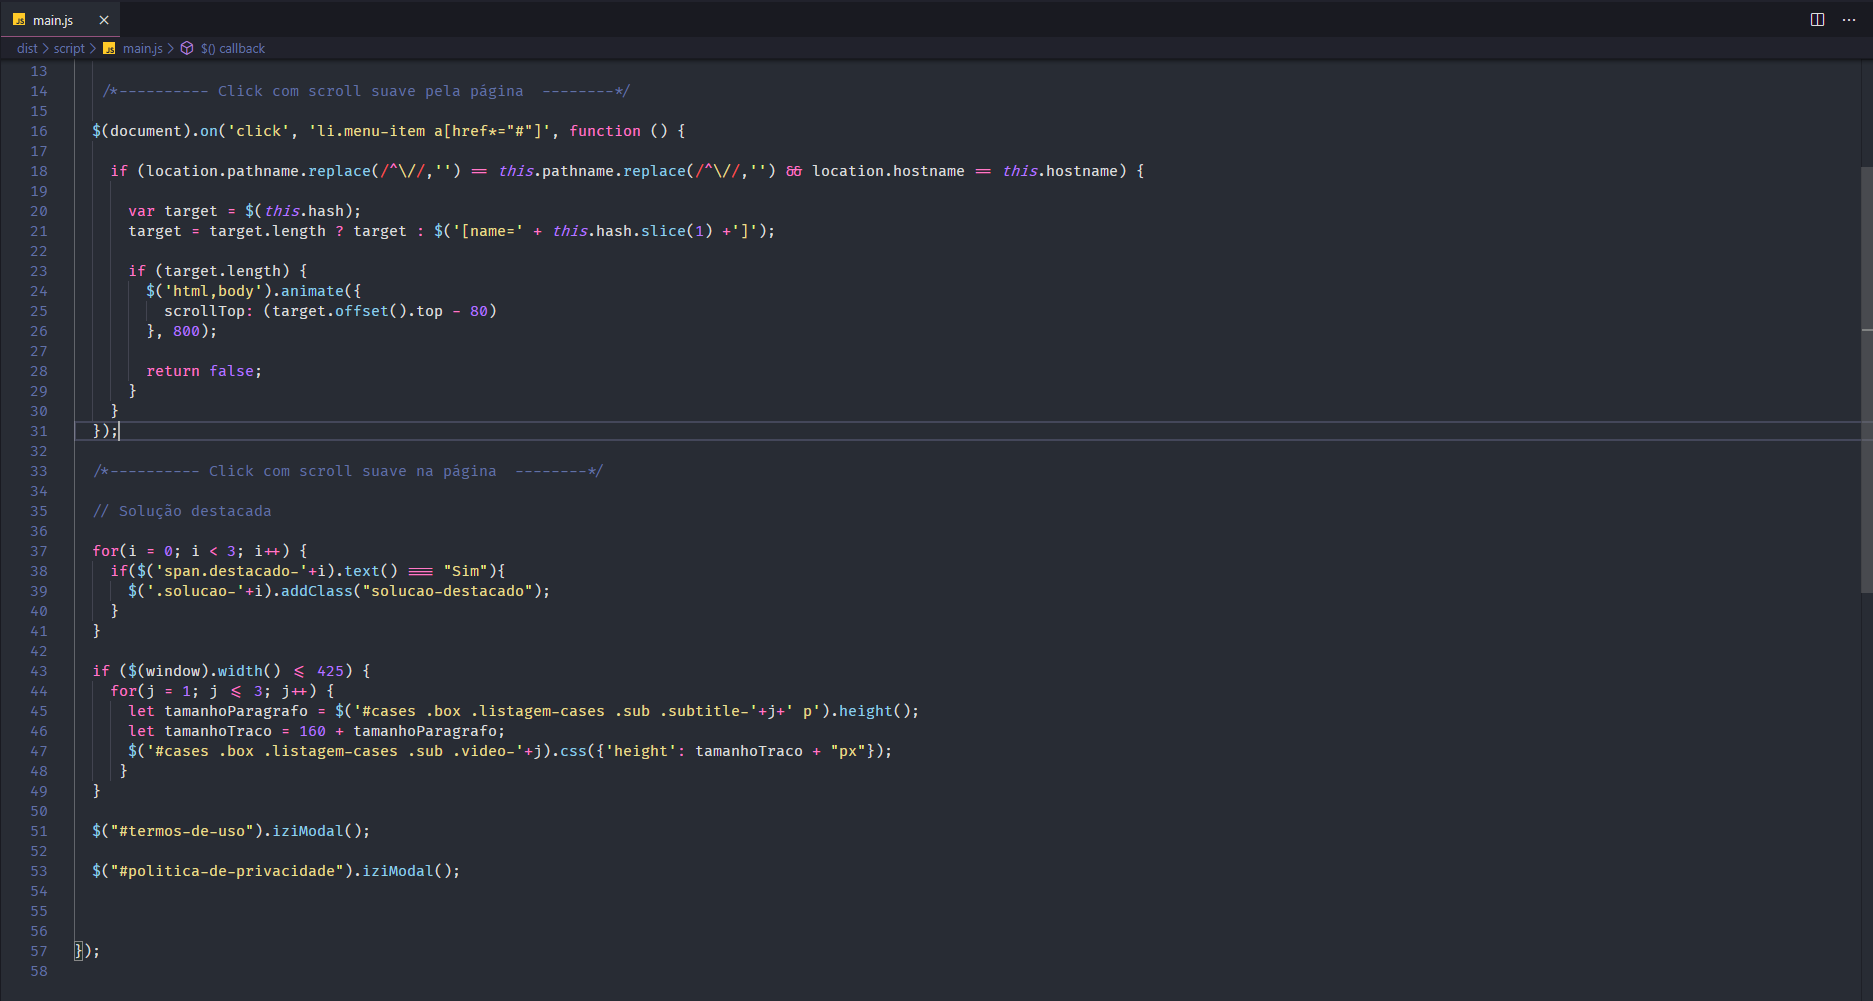
Task: Click the '$() callback' breadcrumb
Action: point(232,48)
